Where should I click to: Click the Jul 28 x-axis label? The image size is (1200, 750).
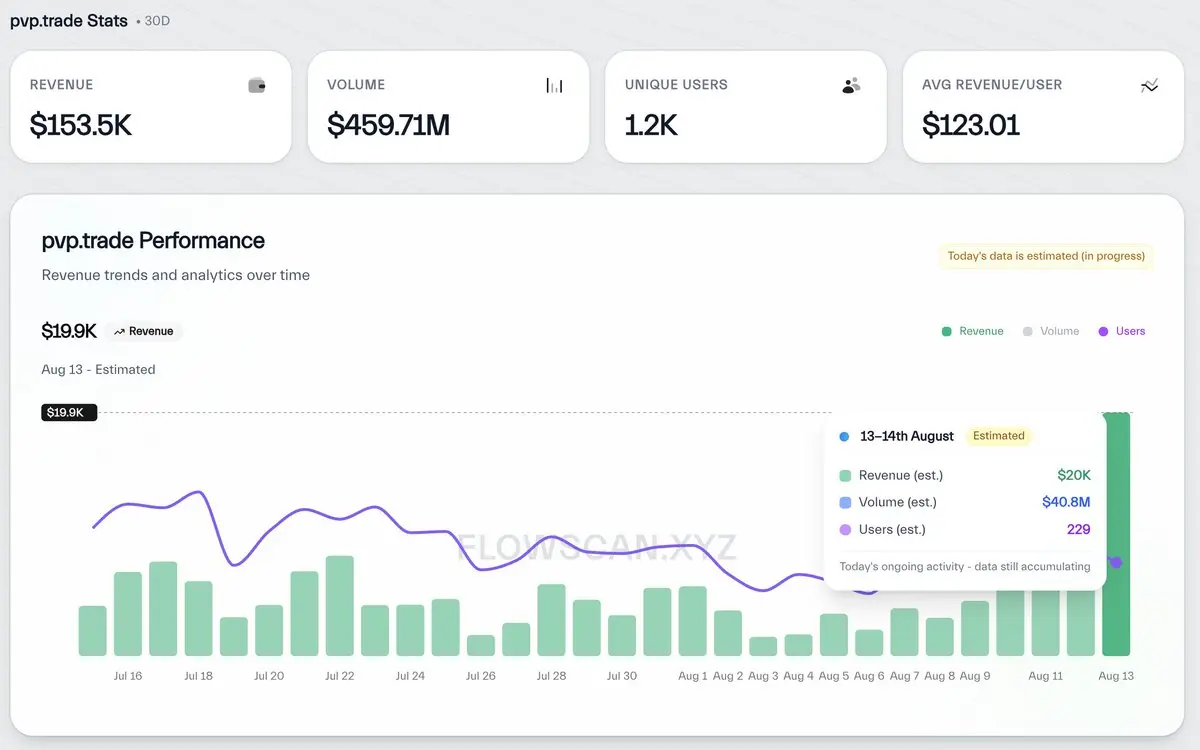(x=551, y=676)
